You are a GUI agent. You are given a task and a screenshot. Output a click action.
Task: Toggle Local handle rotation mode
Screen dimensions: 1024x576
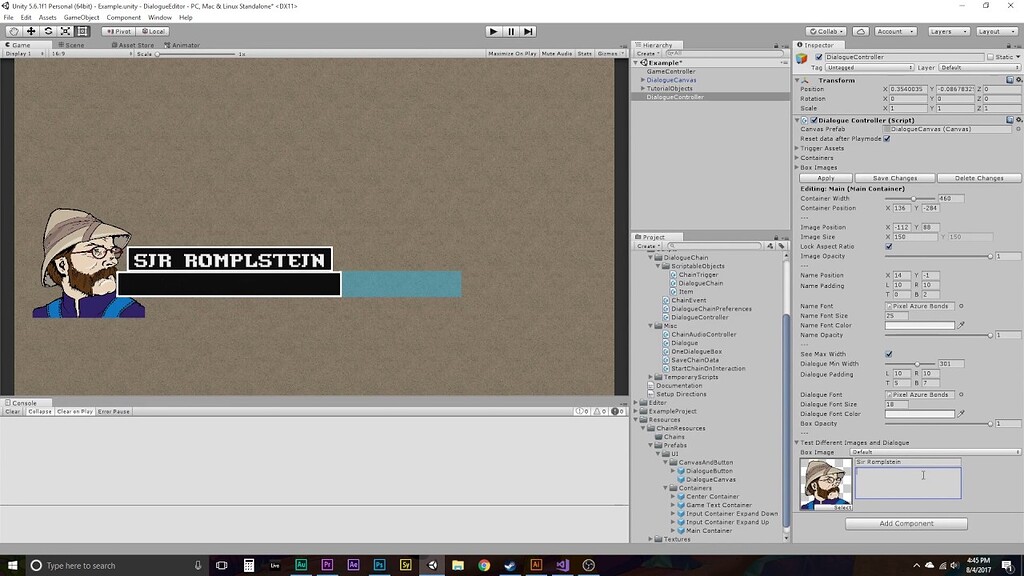[156, 31]
